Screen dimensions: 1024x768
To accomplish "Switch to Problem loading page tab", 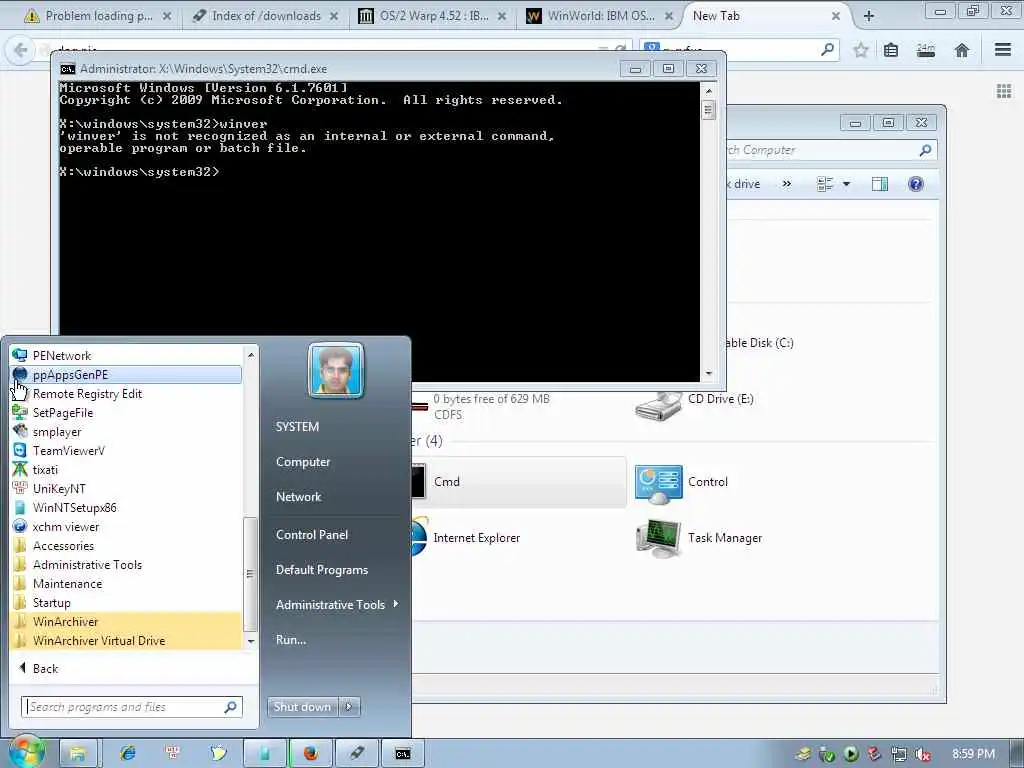I will point(98,16).
